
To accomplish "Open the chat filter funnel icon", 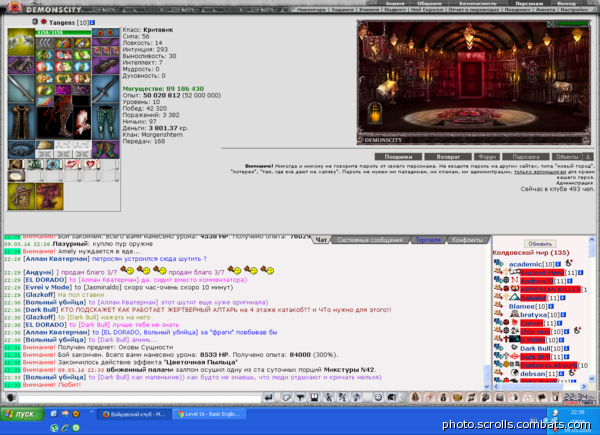I will click(x=300, y=398).
